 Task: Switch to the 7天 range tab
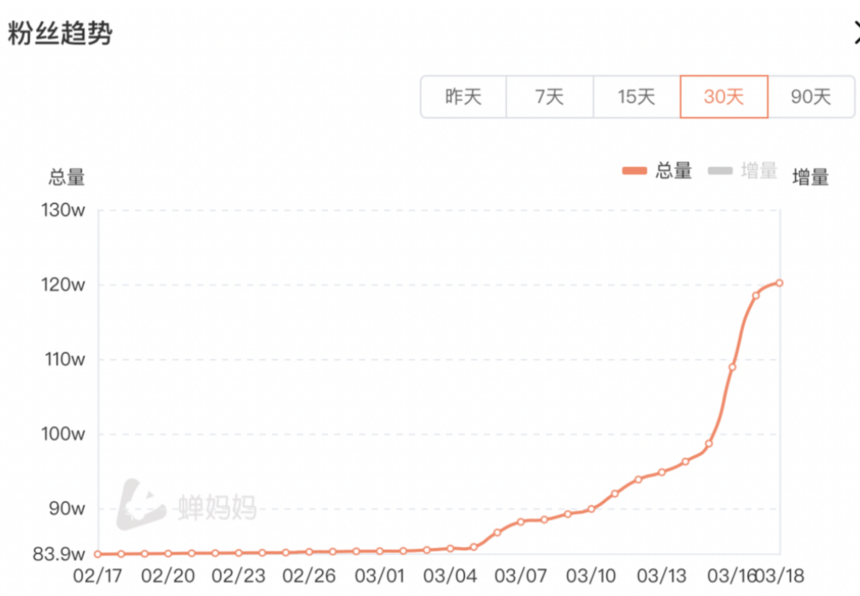(549, 97)
